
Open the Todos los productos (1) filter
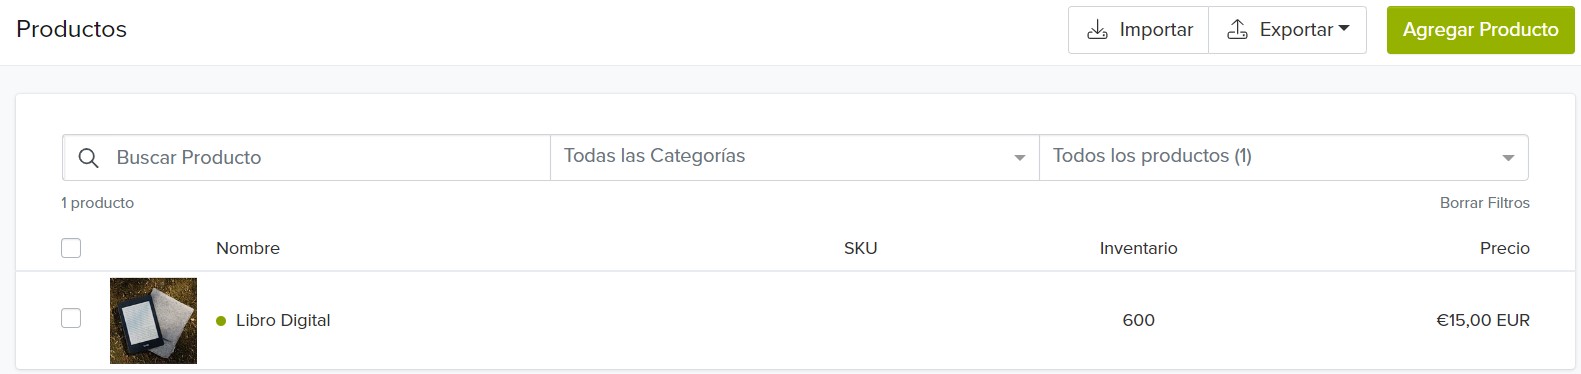tap(1284, 157)
